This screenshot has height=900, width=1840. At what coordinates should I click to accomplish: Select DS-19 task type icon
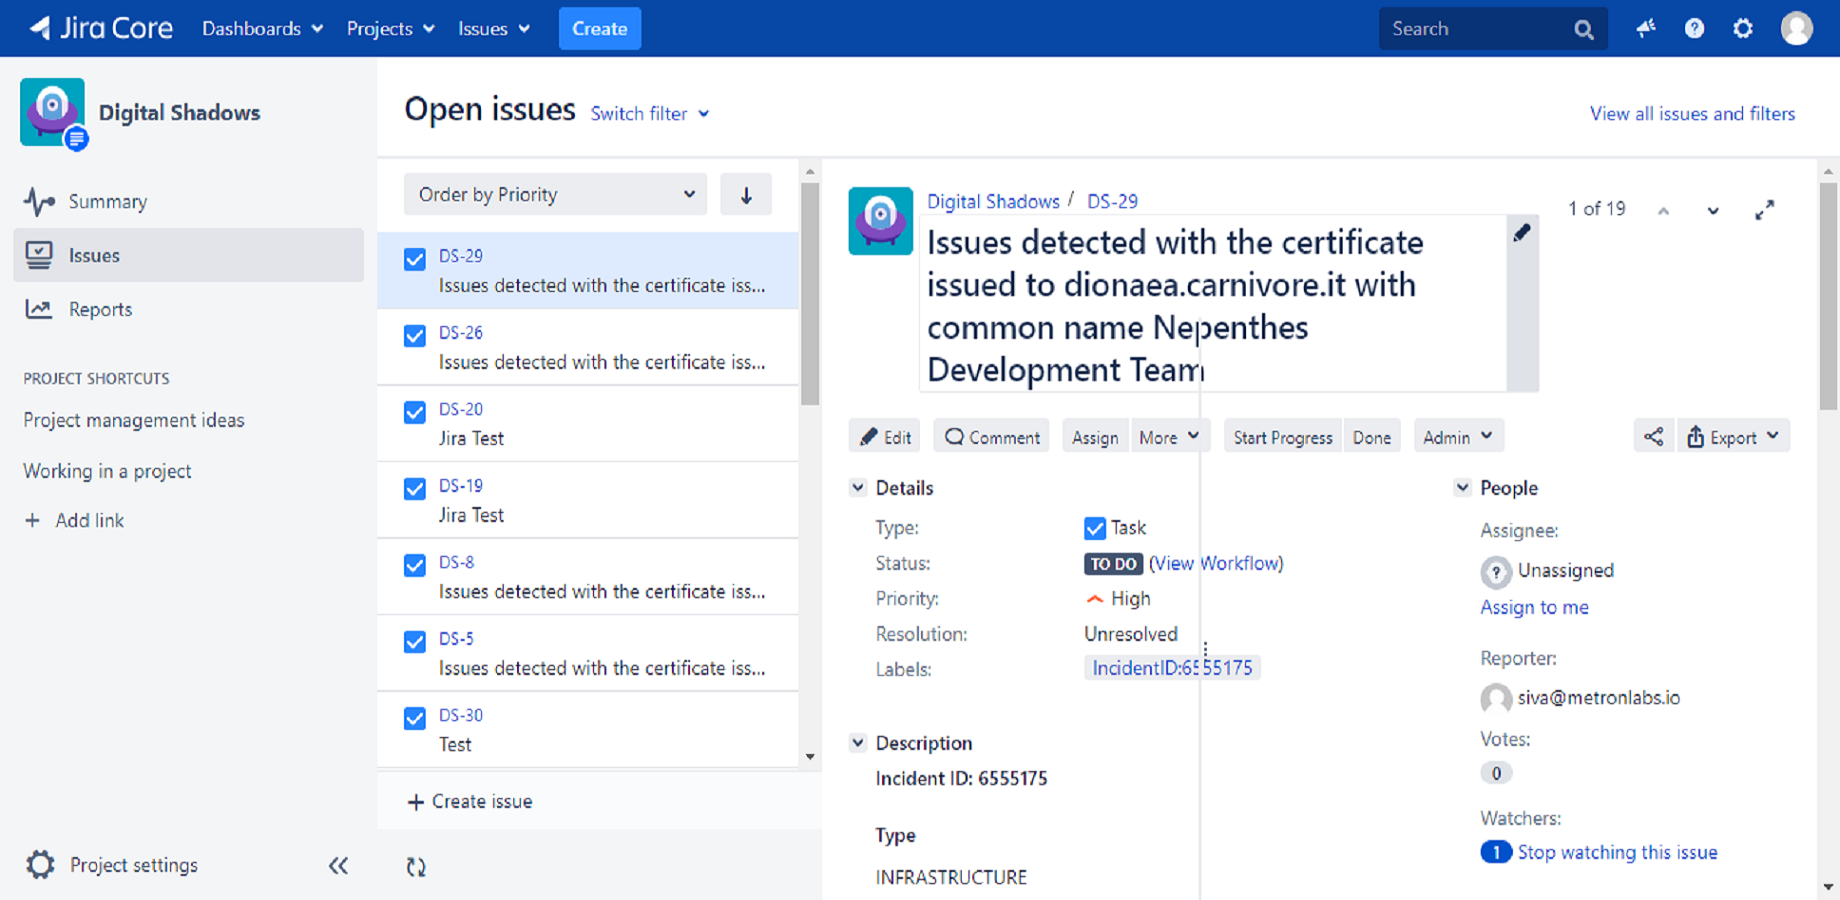415,489
